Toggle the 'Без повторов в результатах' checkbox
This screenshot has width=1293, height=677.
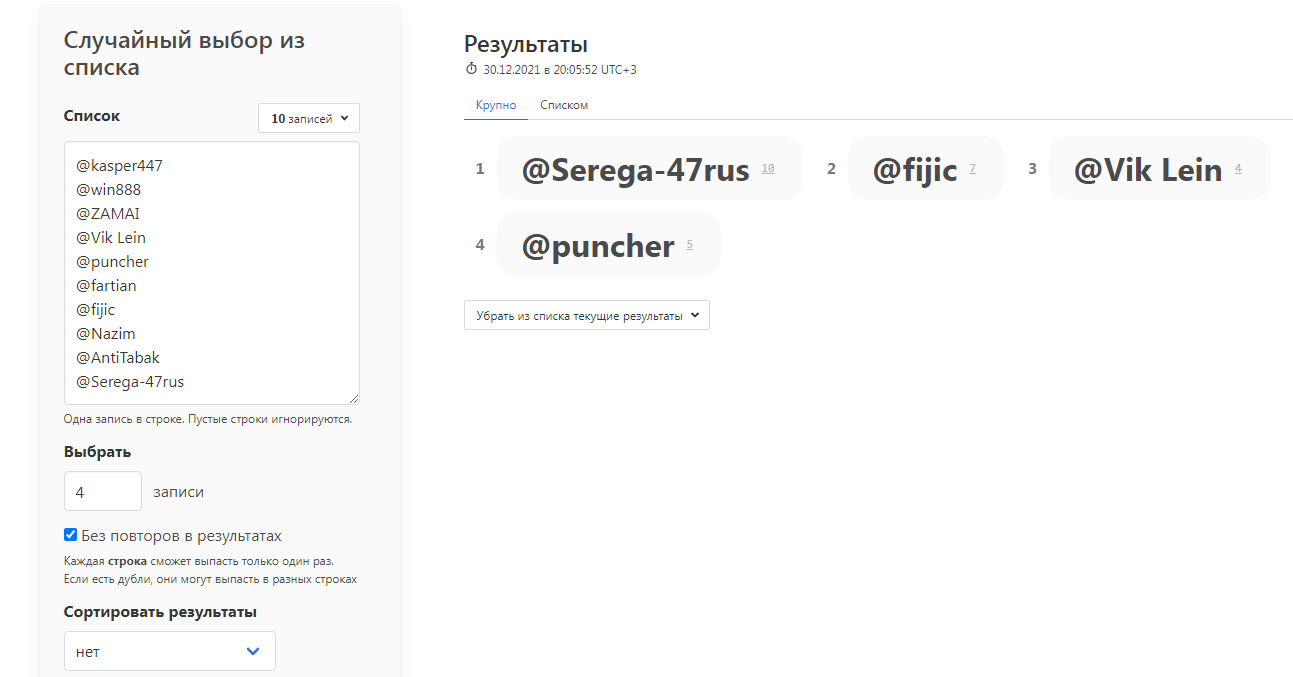[71, 535]
